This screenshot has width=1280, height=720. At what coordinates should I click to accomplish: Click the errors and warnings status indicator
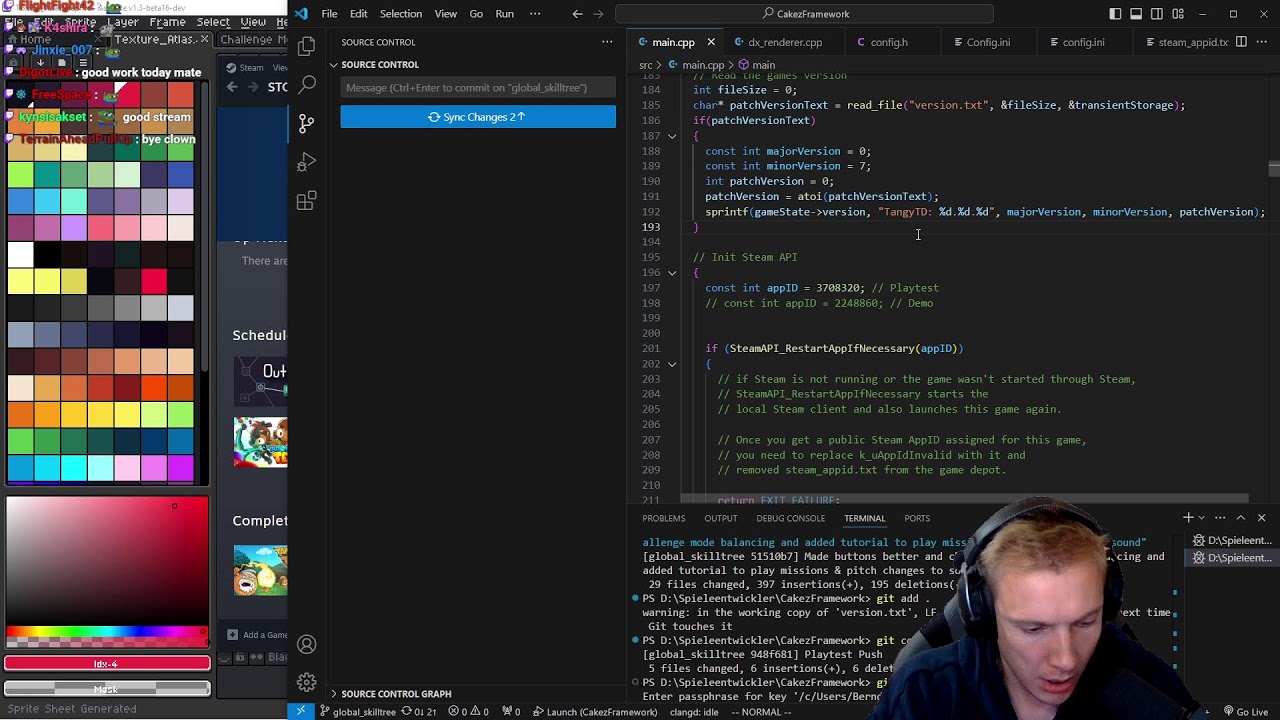[x=471, y=712]
